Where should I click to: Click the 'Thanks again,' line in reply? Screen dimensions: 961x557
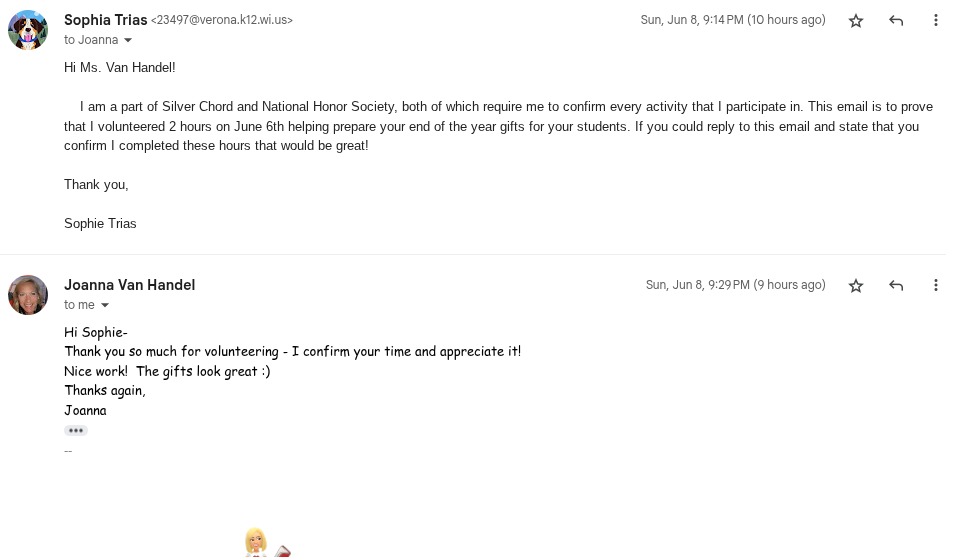(x=105, y=390)
